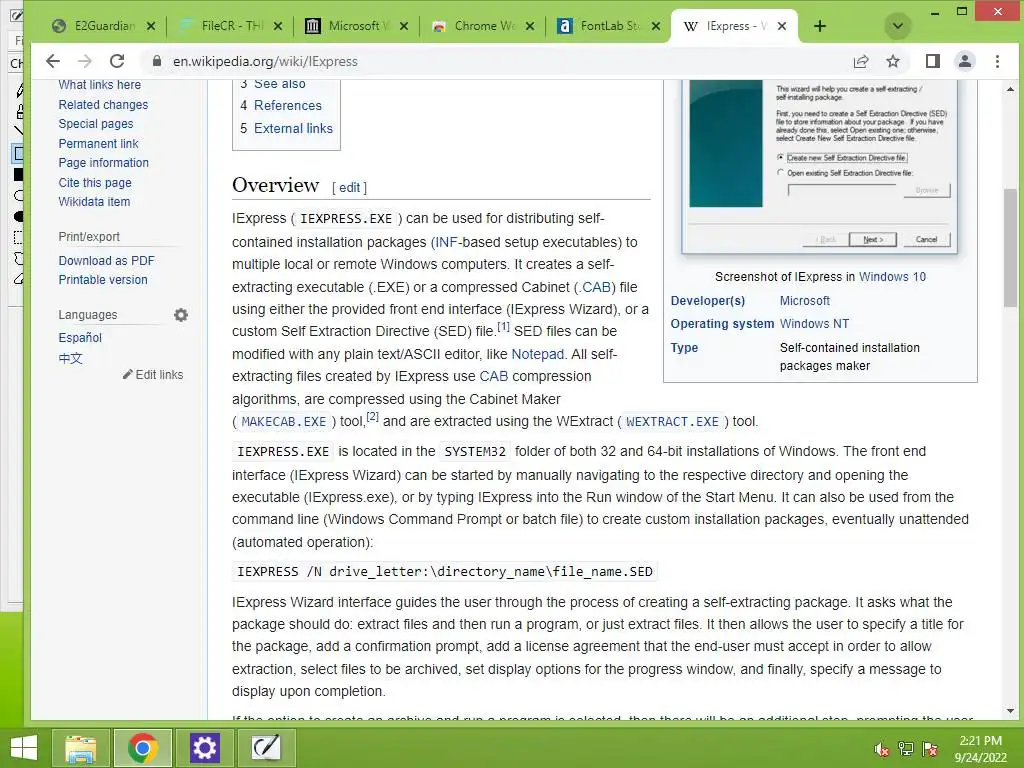Screen dimensions: 1024x768
Task: Reload the Wikipedia page
Action: (x=117, y=61)
